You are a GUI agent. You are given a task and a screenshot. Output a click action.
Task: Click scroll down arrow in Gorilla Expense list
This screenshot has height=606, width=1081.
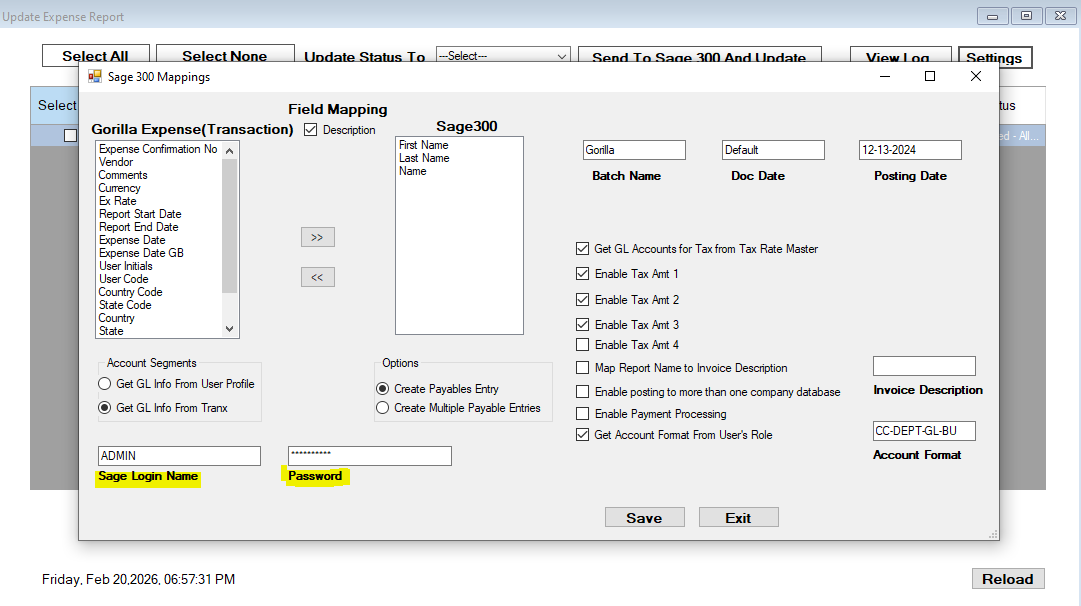click(x=230, y=330)
